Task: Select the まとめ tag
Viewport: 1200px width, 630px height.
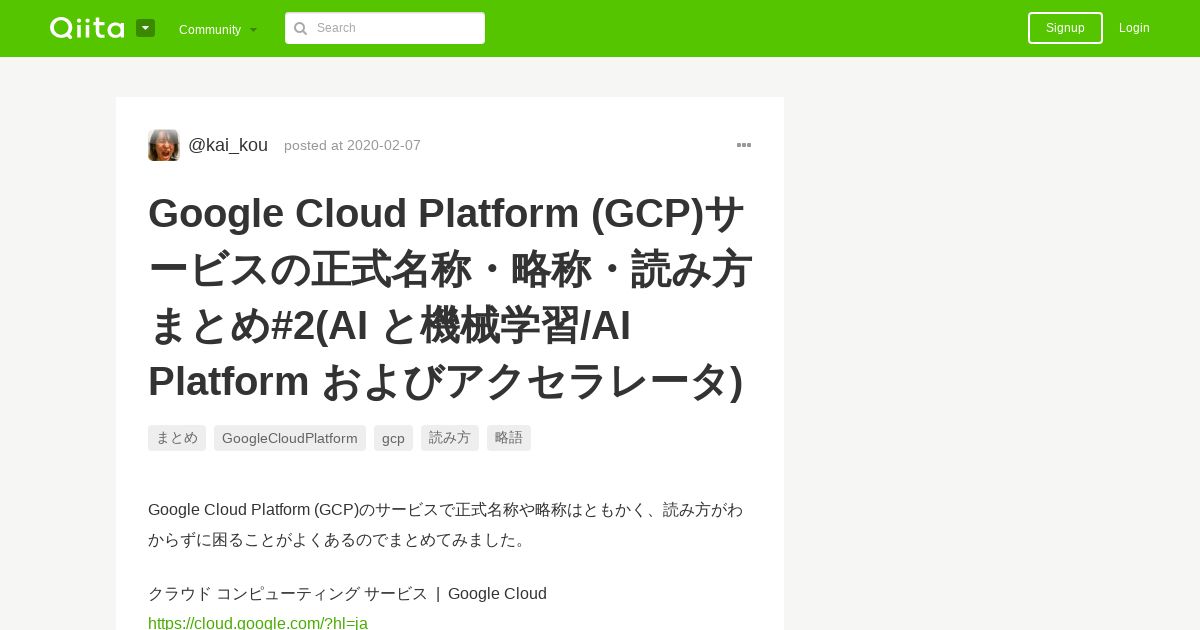Action: pyautogui.click(x=177, y=438)
